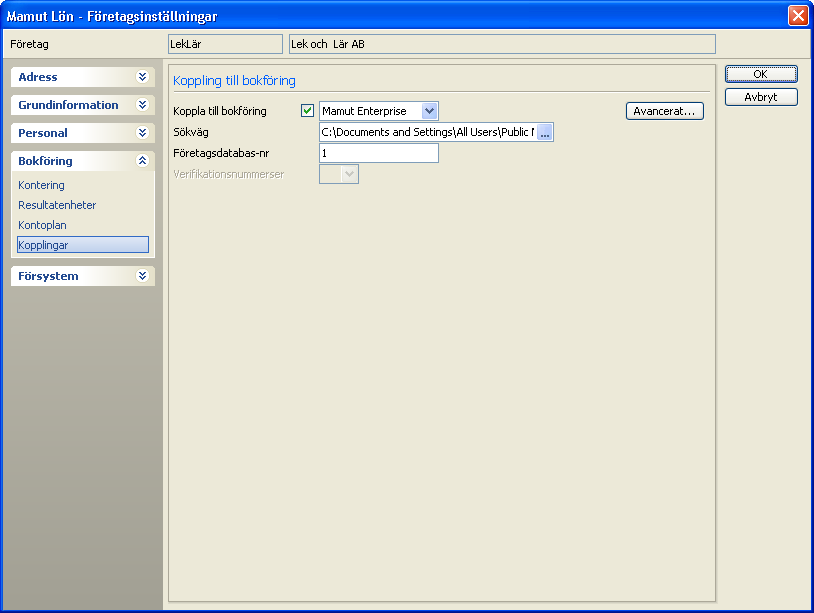This screenshot has height=613, width=814.
Task: Browse for the Sökväg path
Action: pos(545,132)
